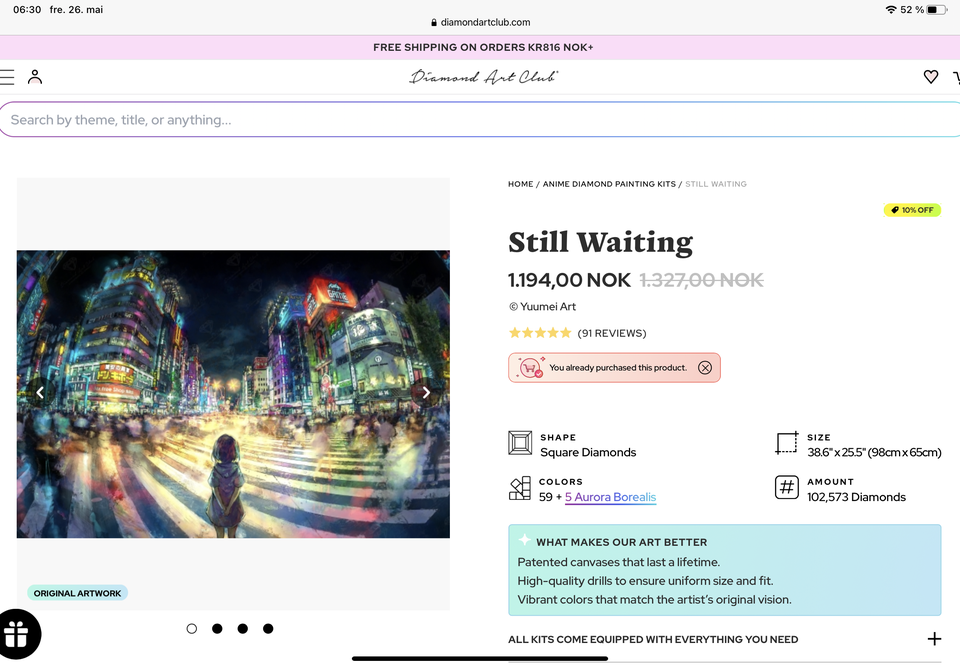Open the hamburger navigation menu
This screenshot has width=960, height=667.
click(6, 77)
